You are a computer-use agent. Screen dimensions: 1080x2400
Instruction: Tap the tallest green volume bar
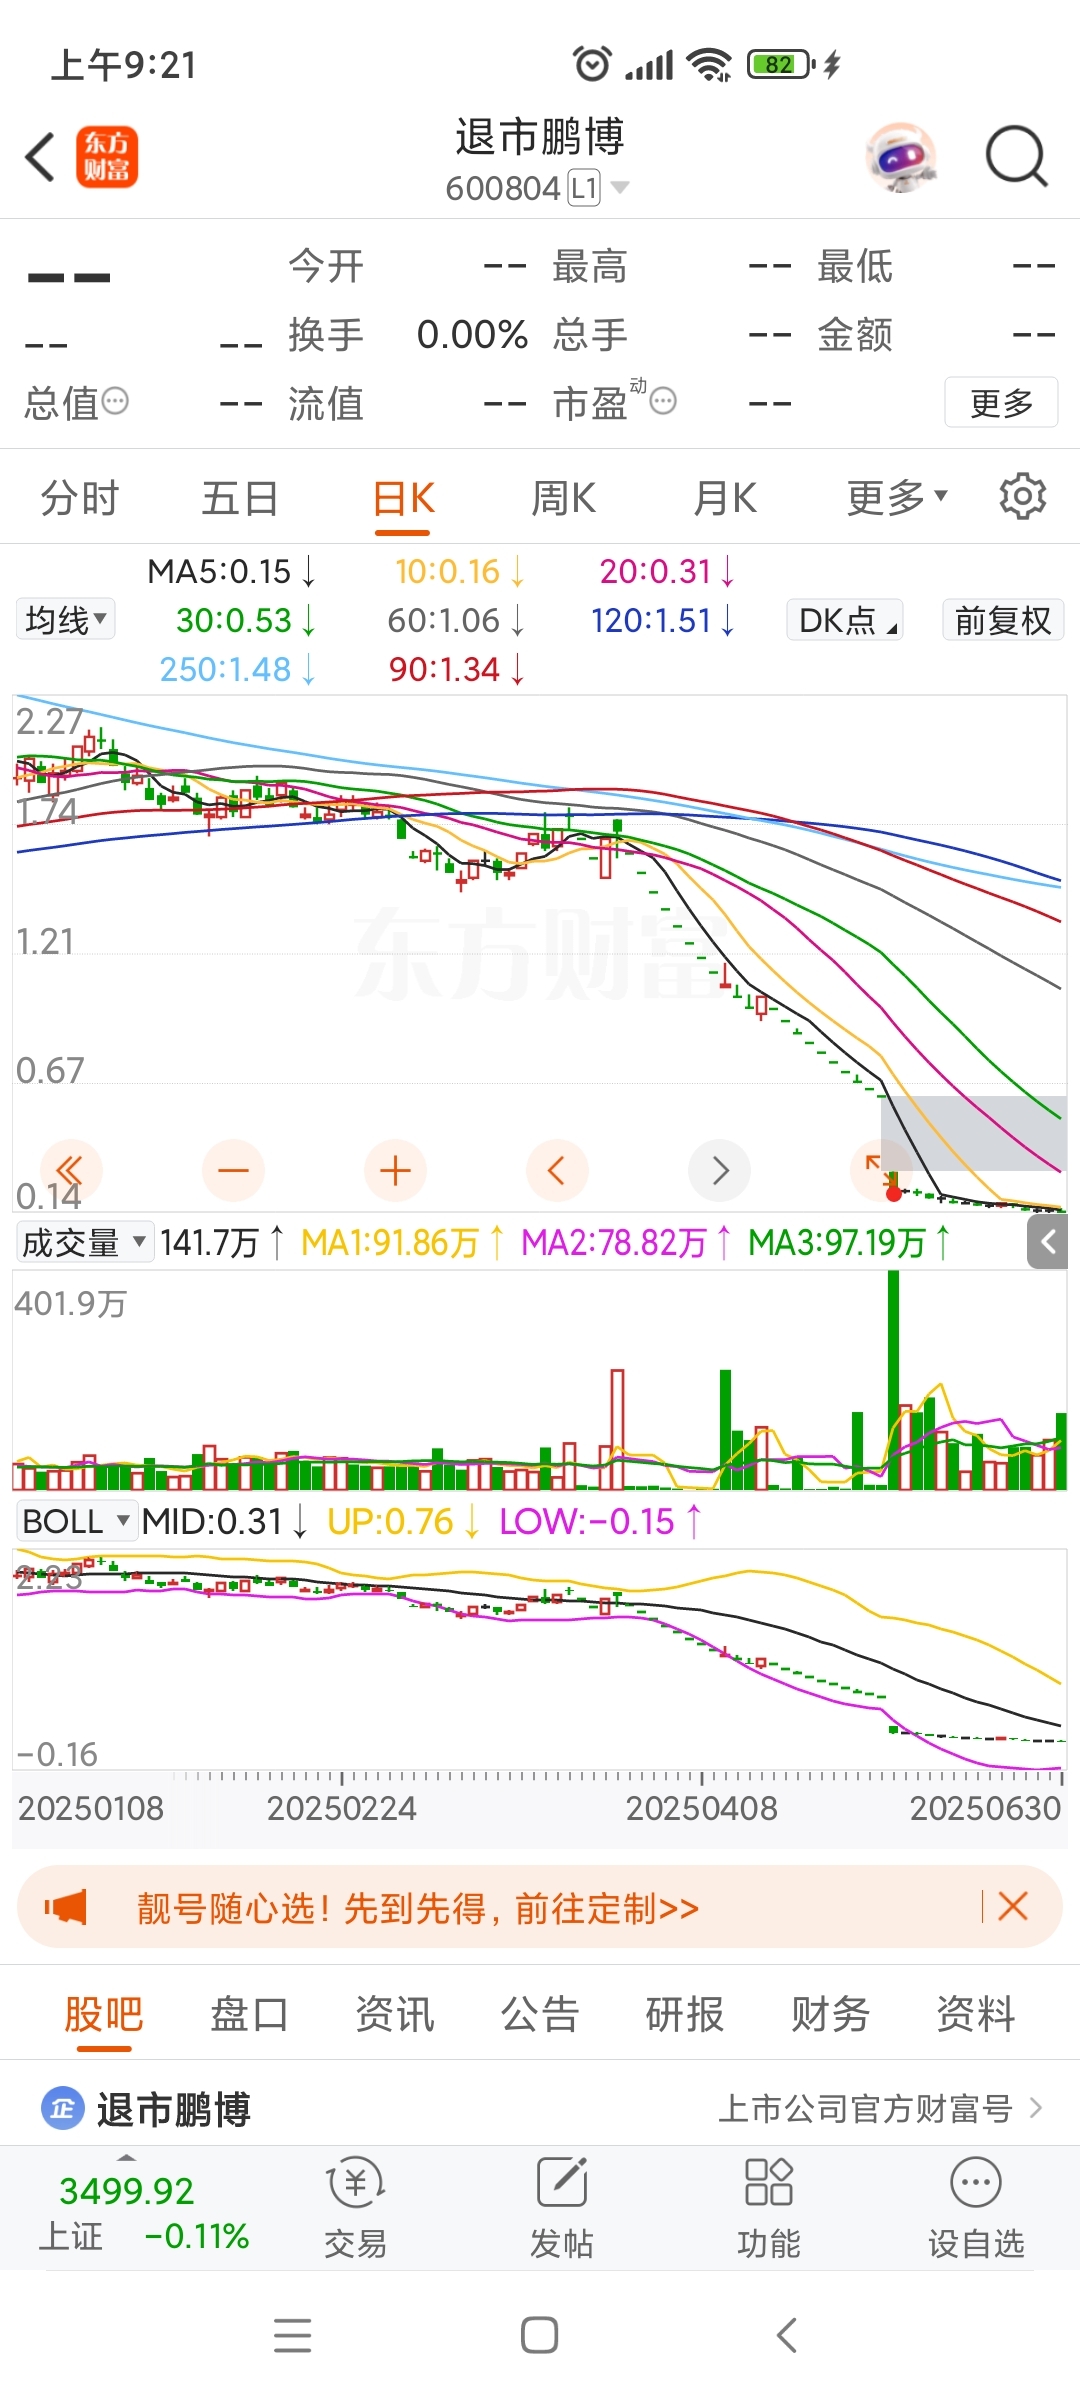coord(893,1380)
